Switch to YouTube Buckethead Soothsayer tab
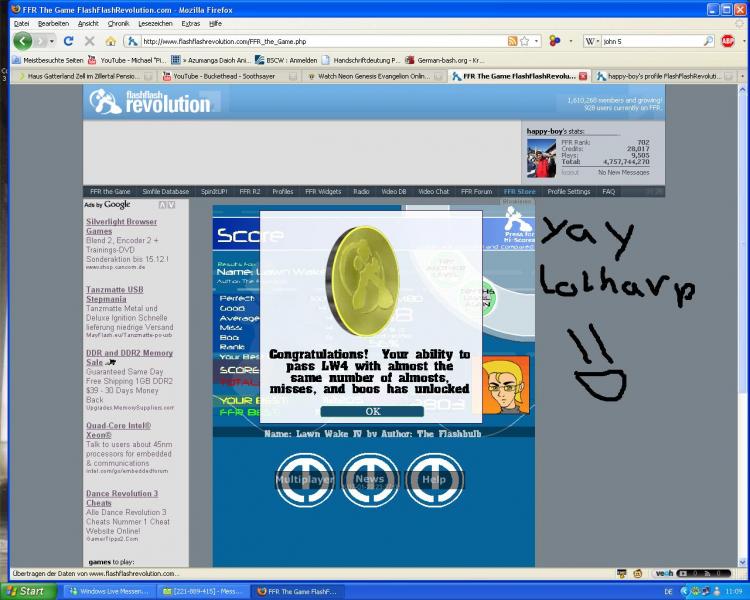This screenshot has height=600, width=750. tap(230, 76)
